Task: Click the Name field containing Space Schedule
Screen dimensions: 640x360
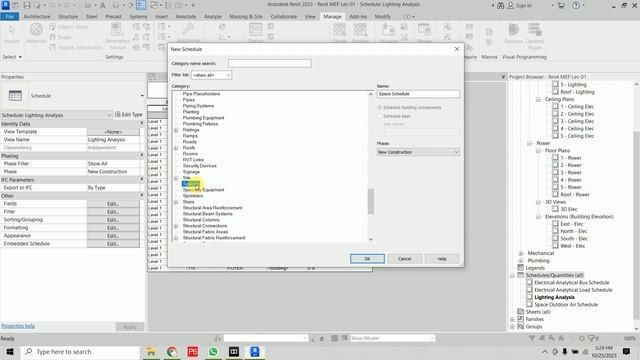Action: (x=418, y=94)
